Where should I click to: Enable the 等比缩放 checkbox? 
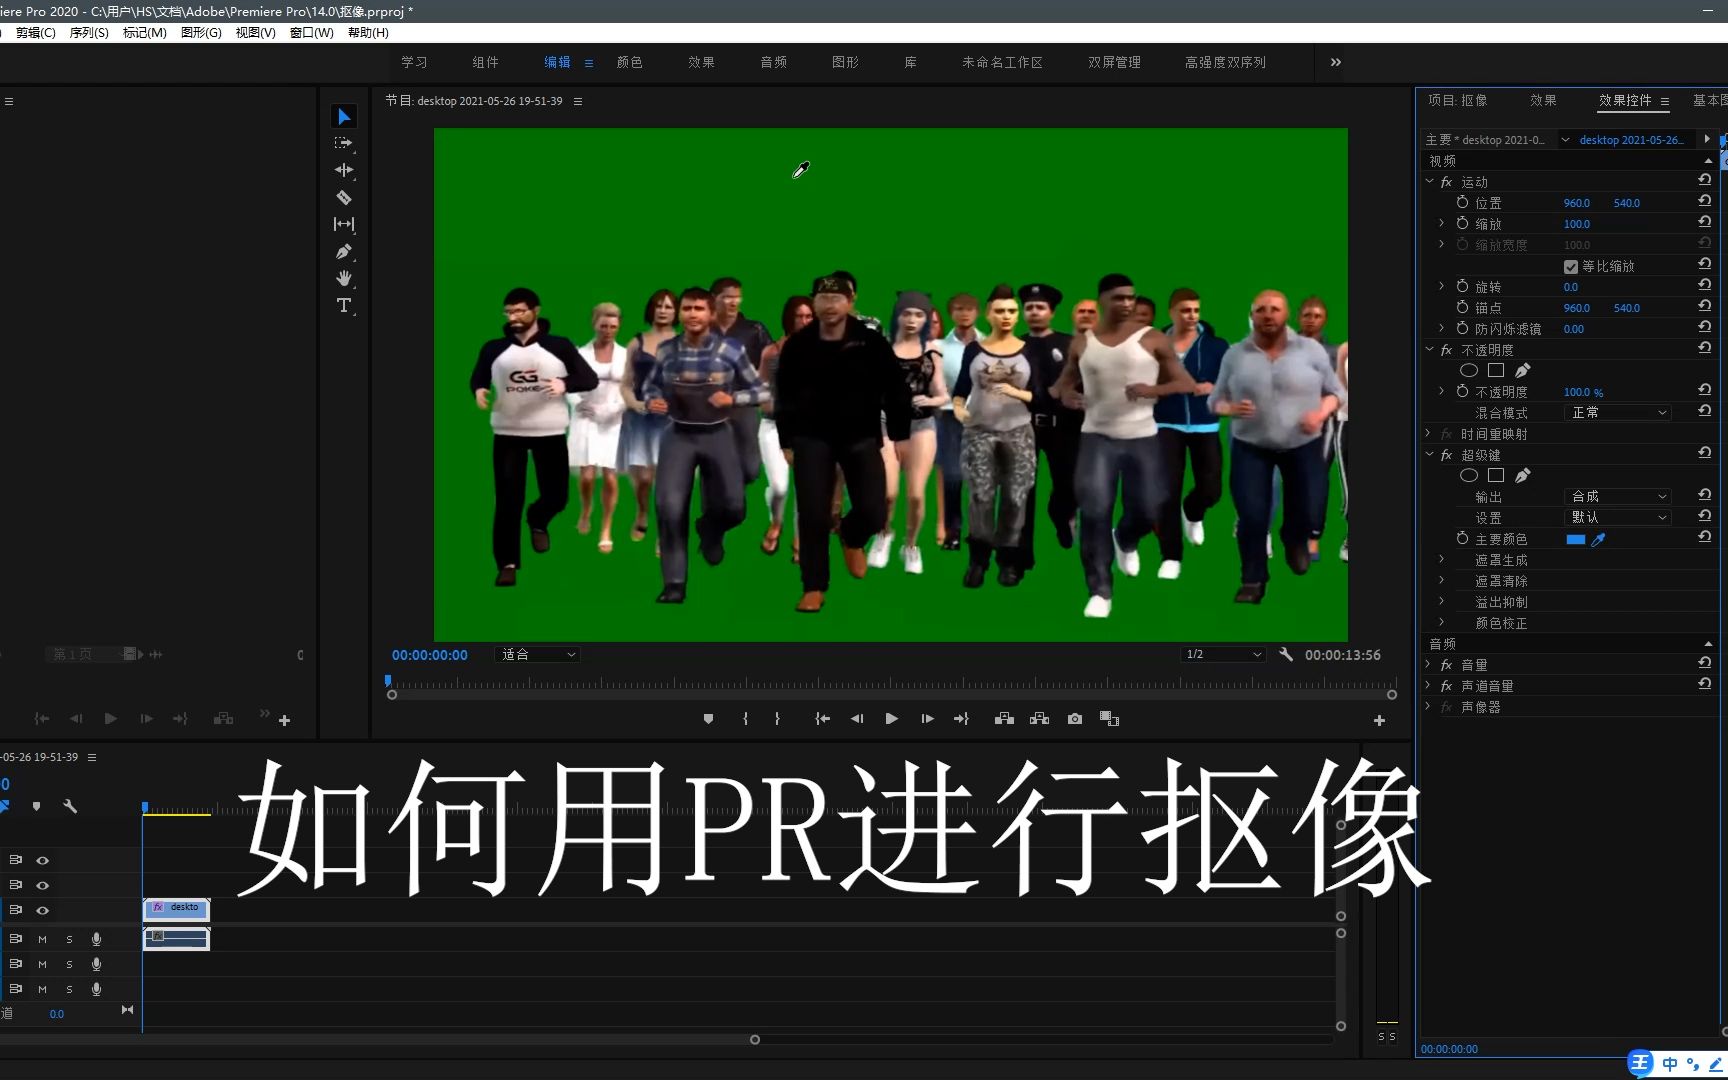click(1570, 265)
